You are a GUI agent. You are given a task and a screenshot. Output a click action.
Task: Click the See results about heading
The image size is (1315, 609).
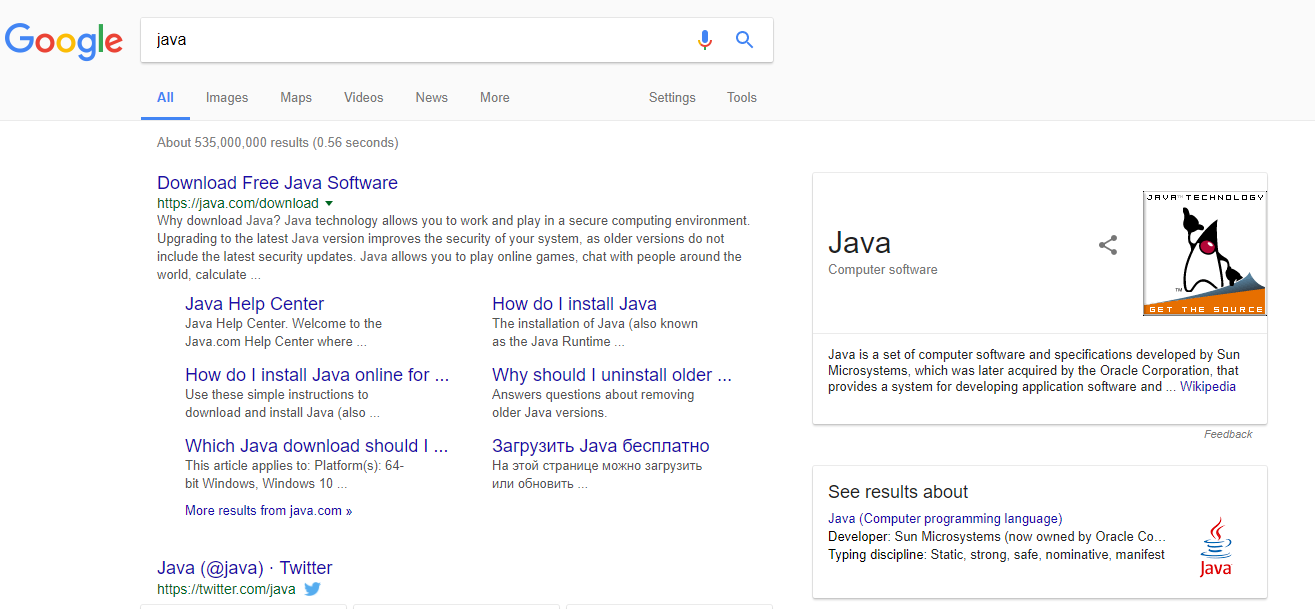pyautogui.click(x=898, y=492)
